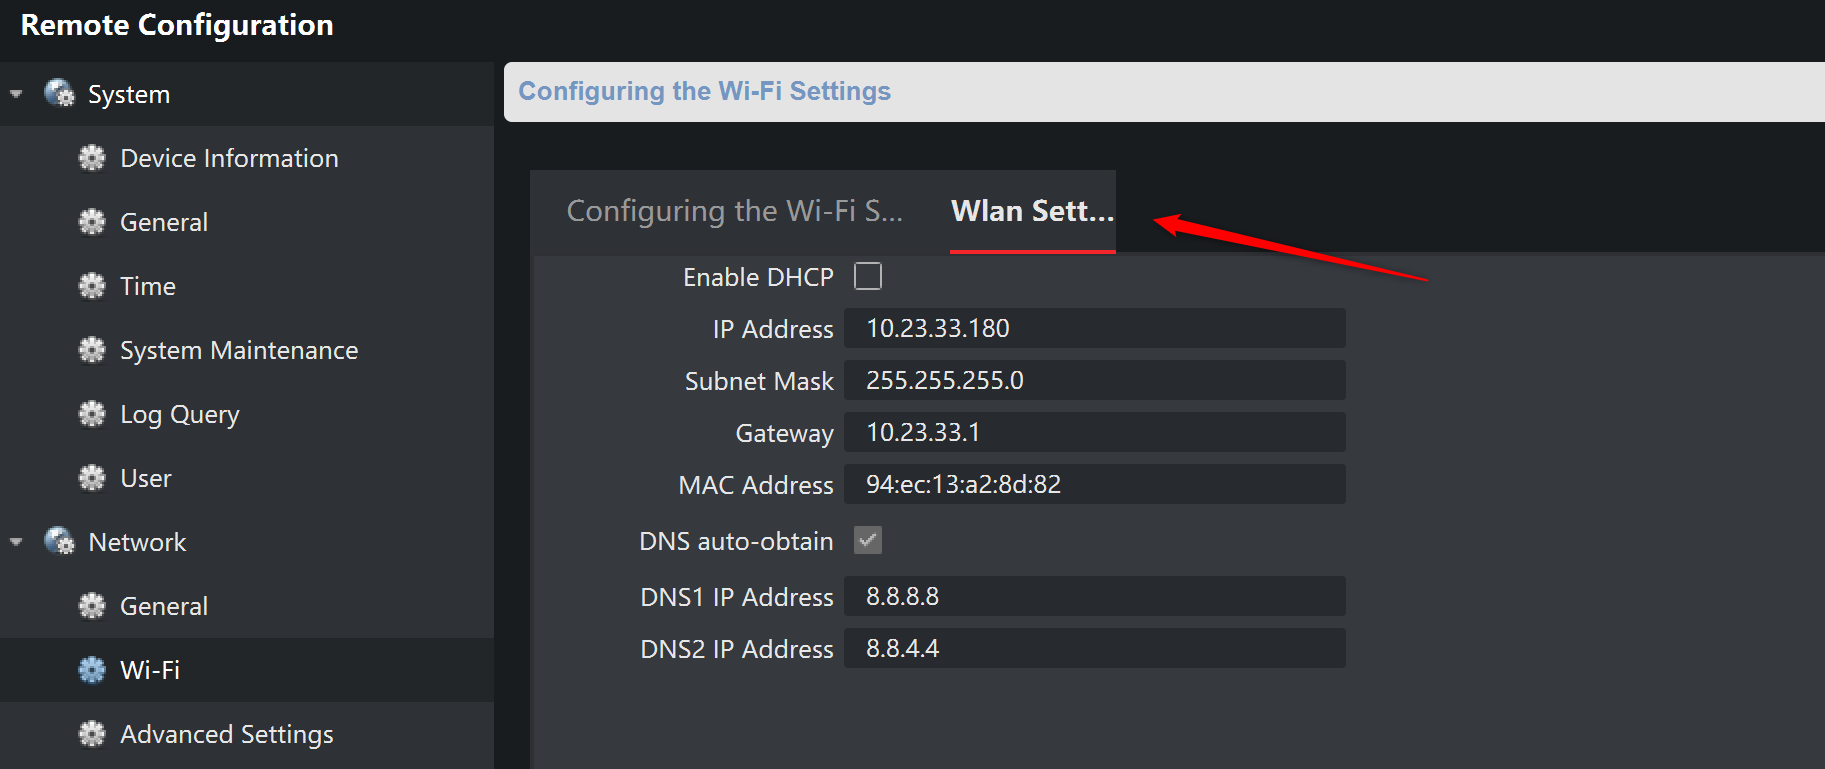Collapse the Network tree section arrow
This screenshot has width=1825, height=769.
pyautogui.click(x=16, y=542)
